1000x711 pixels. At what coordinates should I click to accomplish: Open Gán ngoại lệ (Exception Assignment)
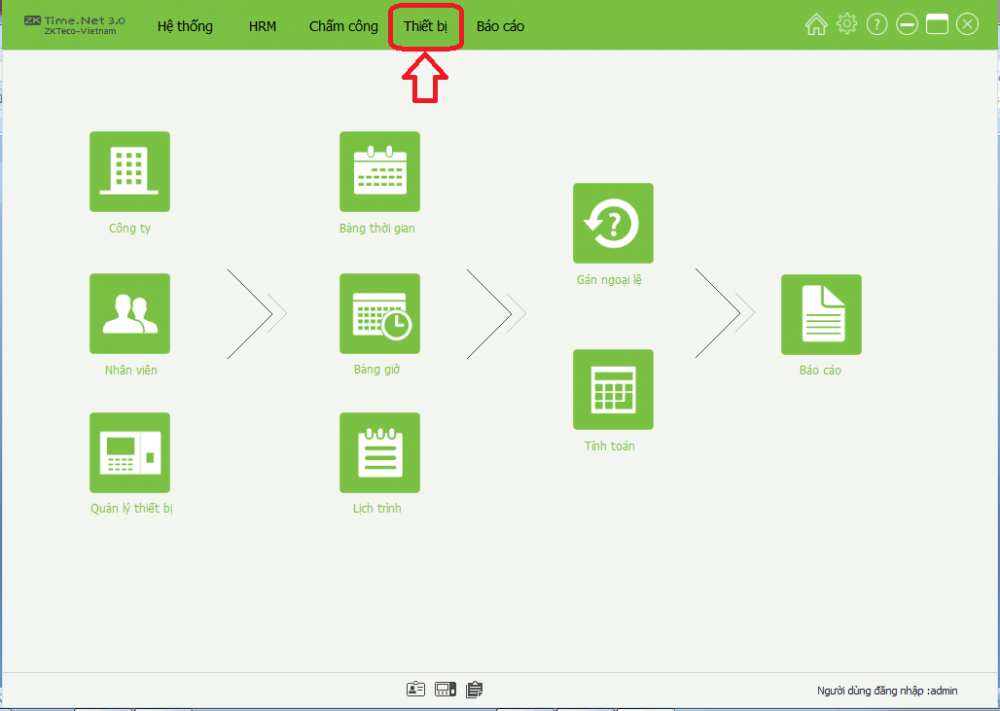coord(613,222)
